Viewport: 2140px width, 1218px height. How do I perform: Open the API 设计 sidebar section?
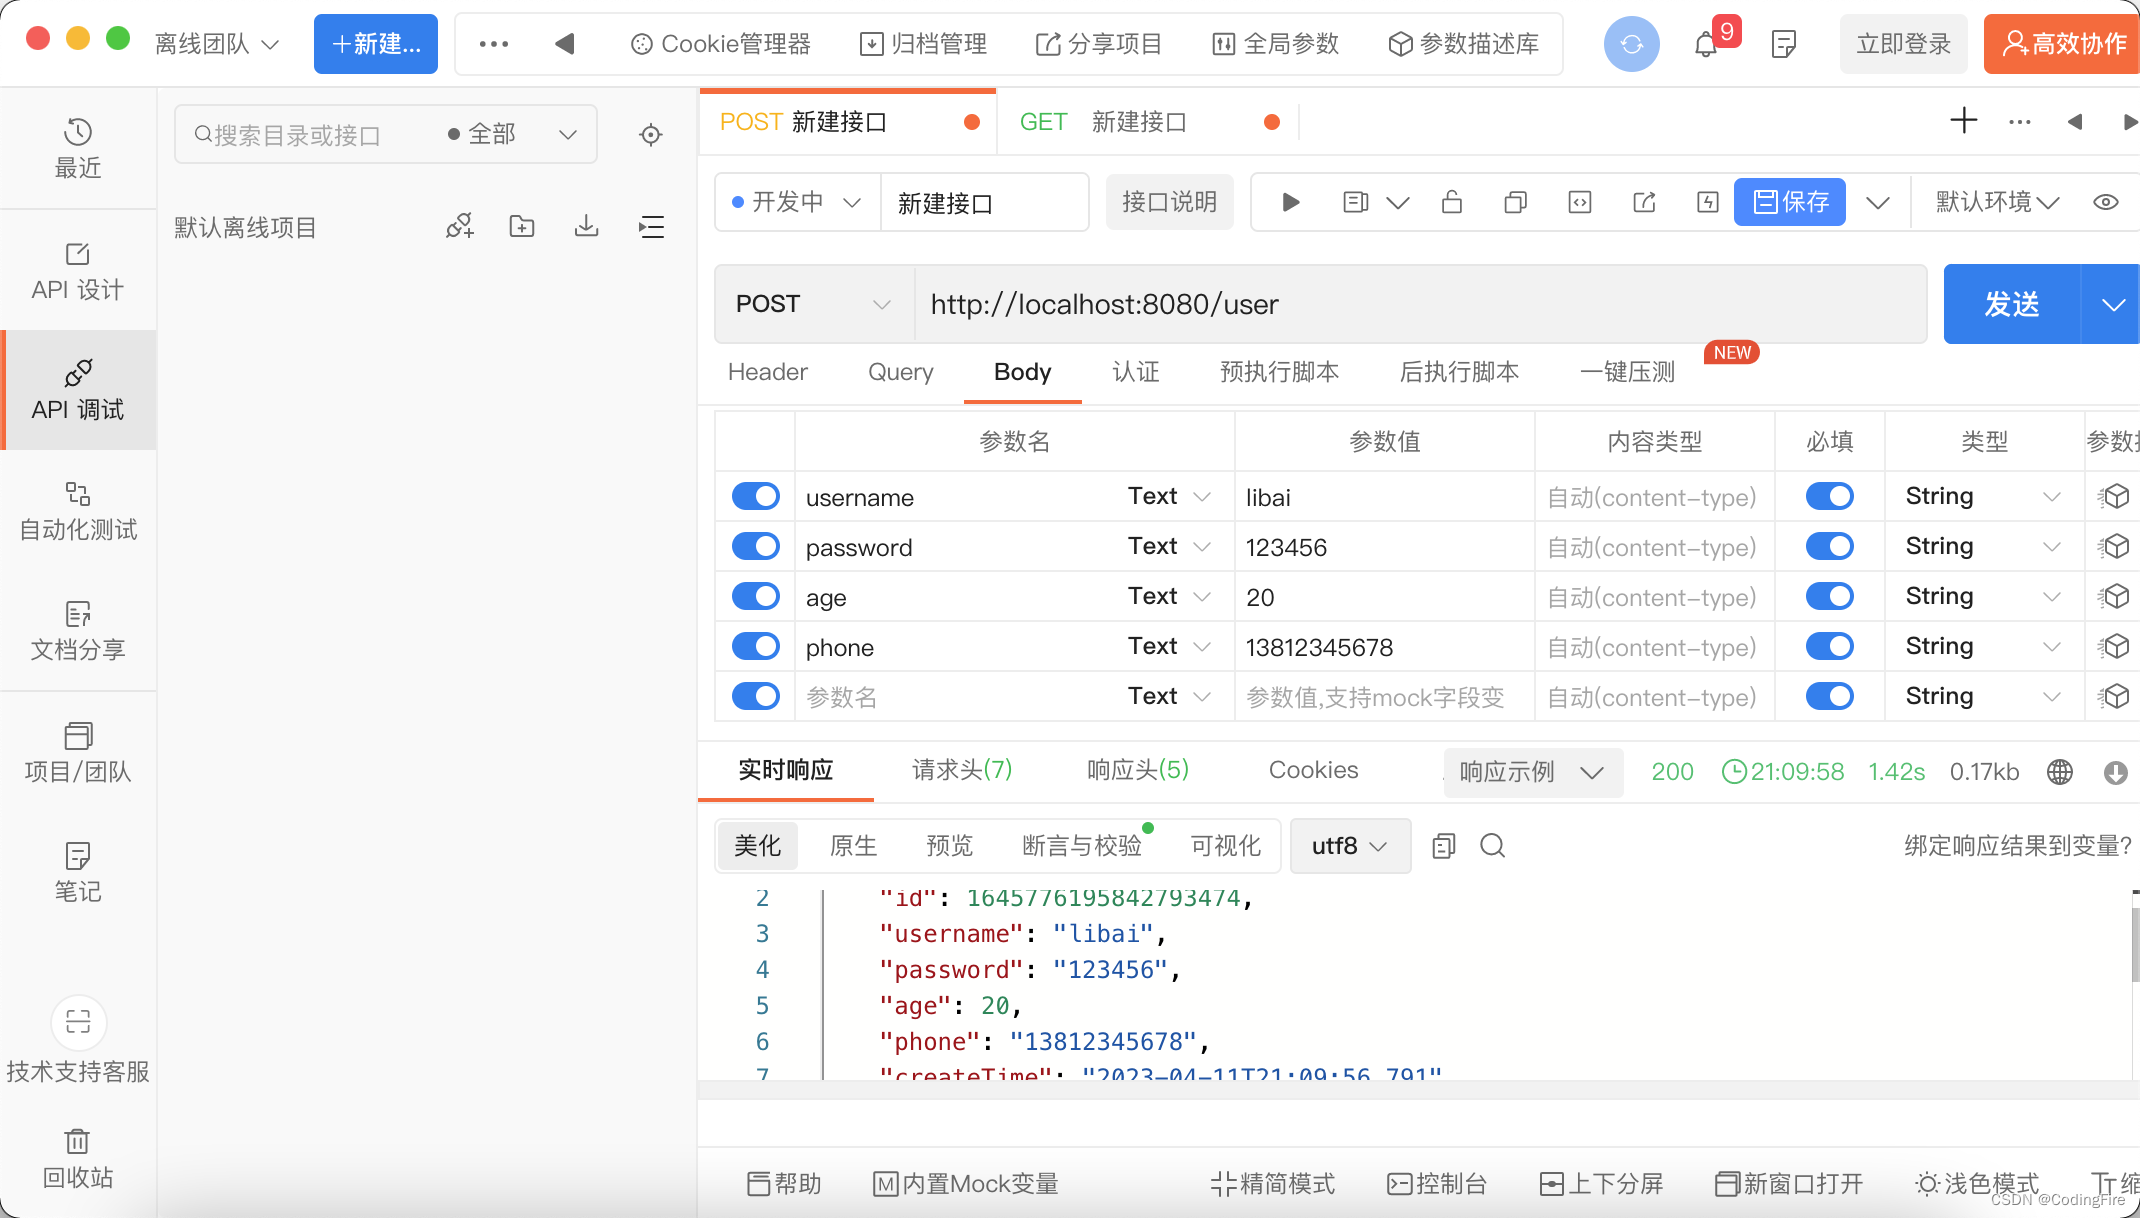click(78, 271)
